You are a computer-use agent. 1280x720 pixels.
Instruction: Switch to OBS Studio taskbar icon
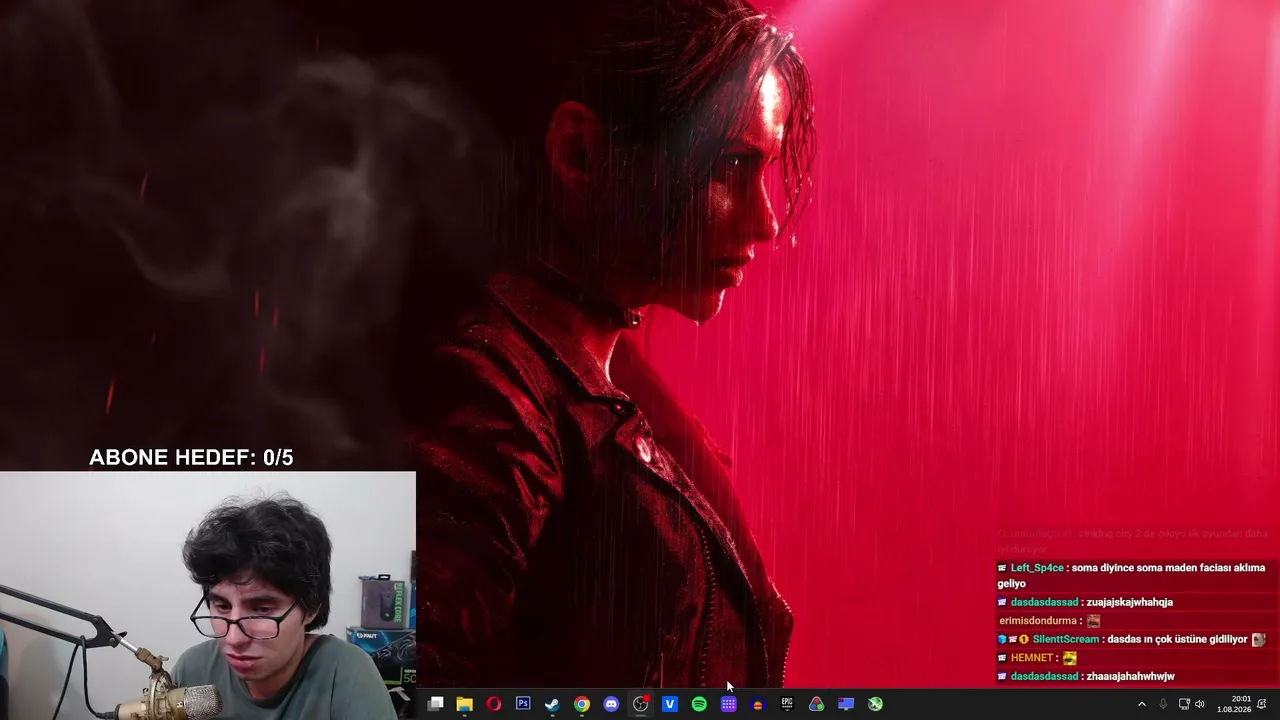coord(640,704)
